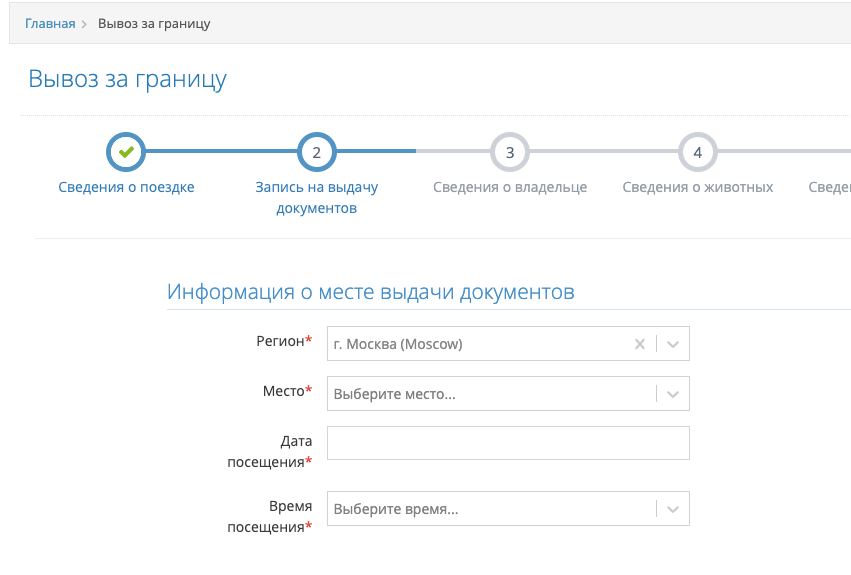Click the "Регион" field label
The image size is (851, 575).
click(x=284, y=341)
